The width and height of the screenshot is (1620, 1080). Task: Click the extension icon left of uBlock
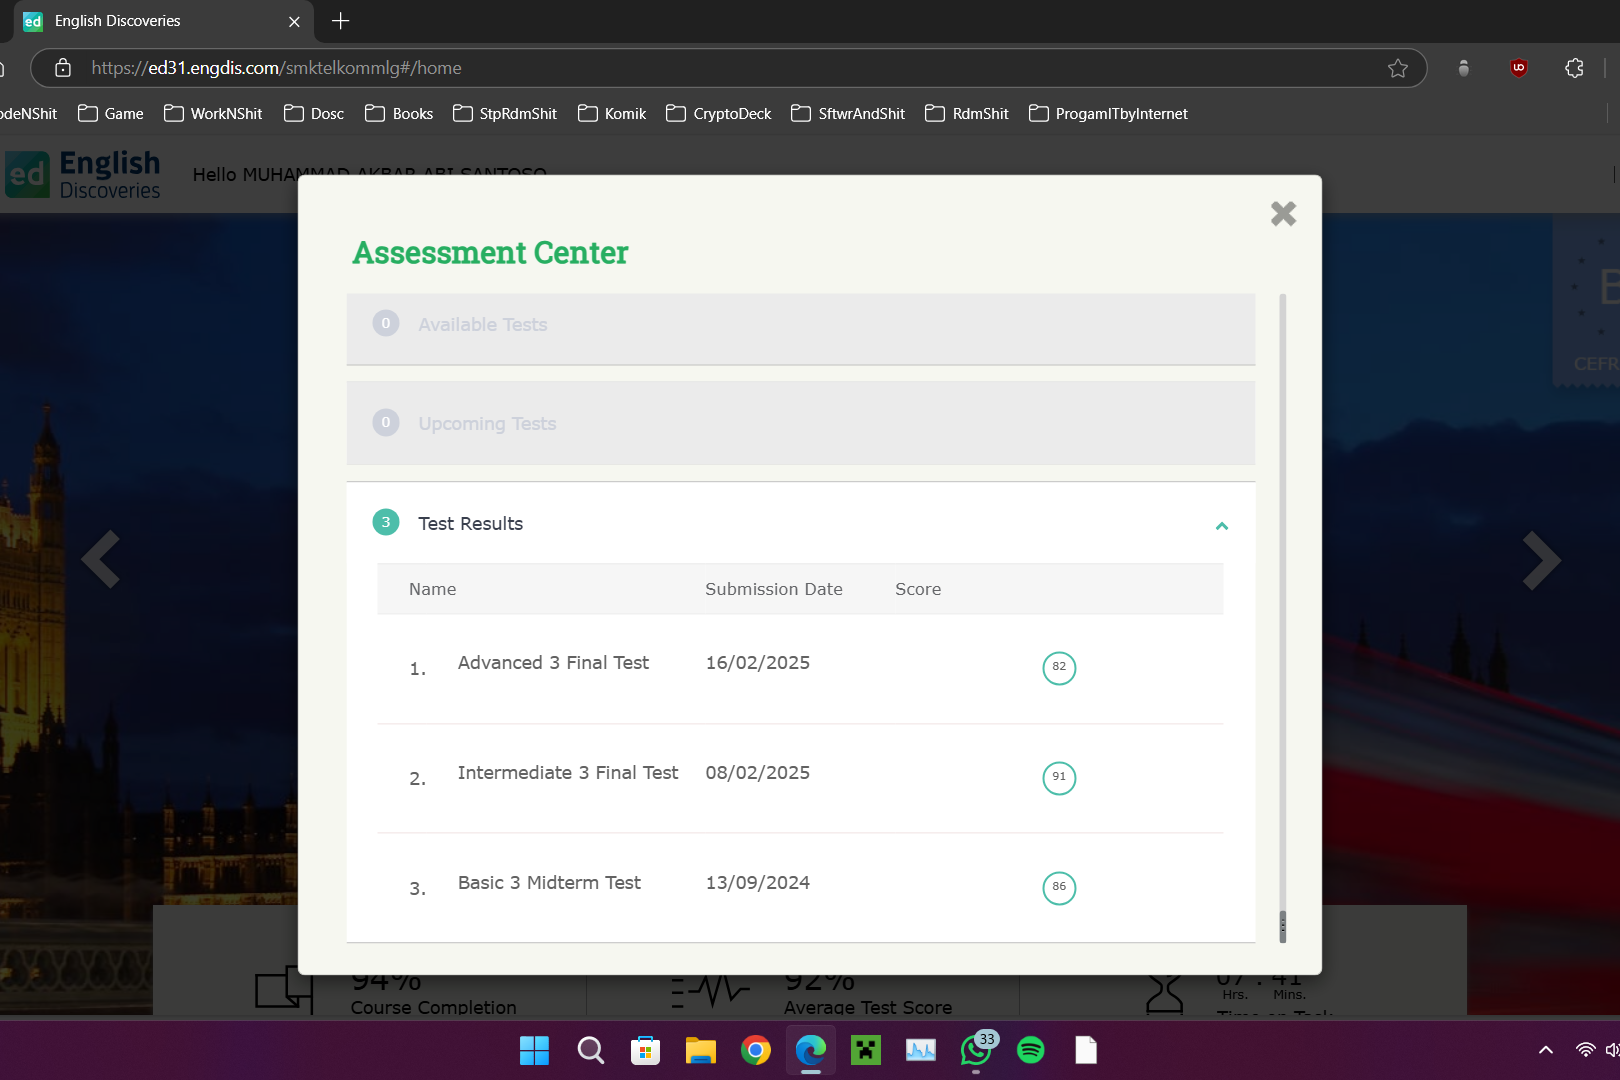click(x=1463, y=68)
